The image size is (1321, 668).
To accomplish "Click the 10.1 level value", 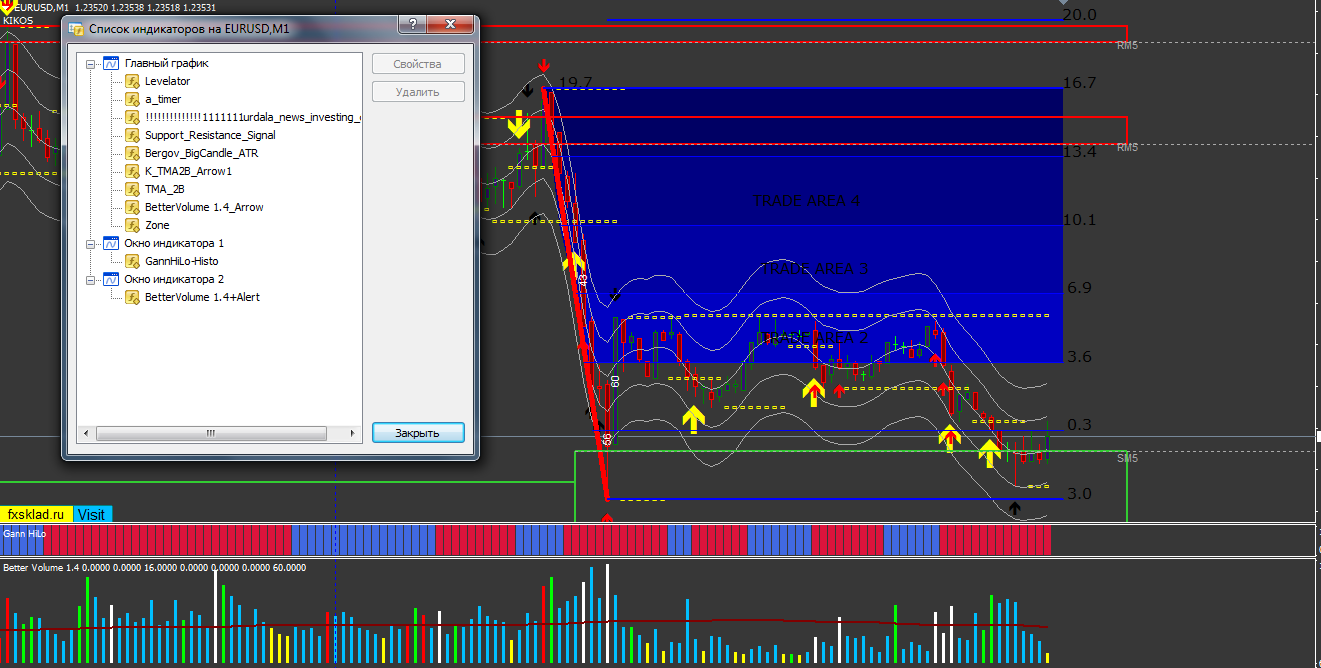I will [1080, 220].
